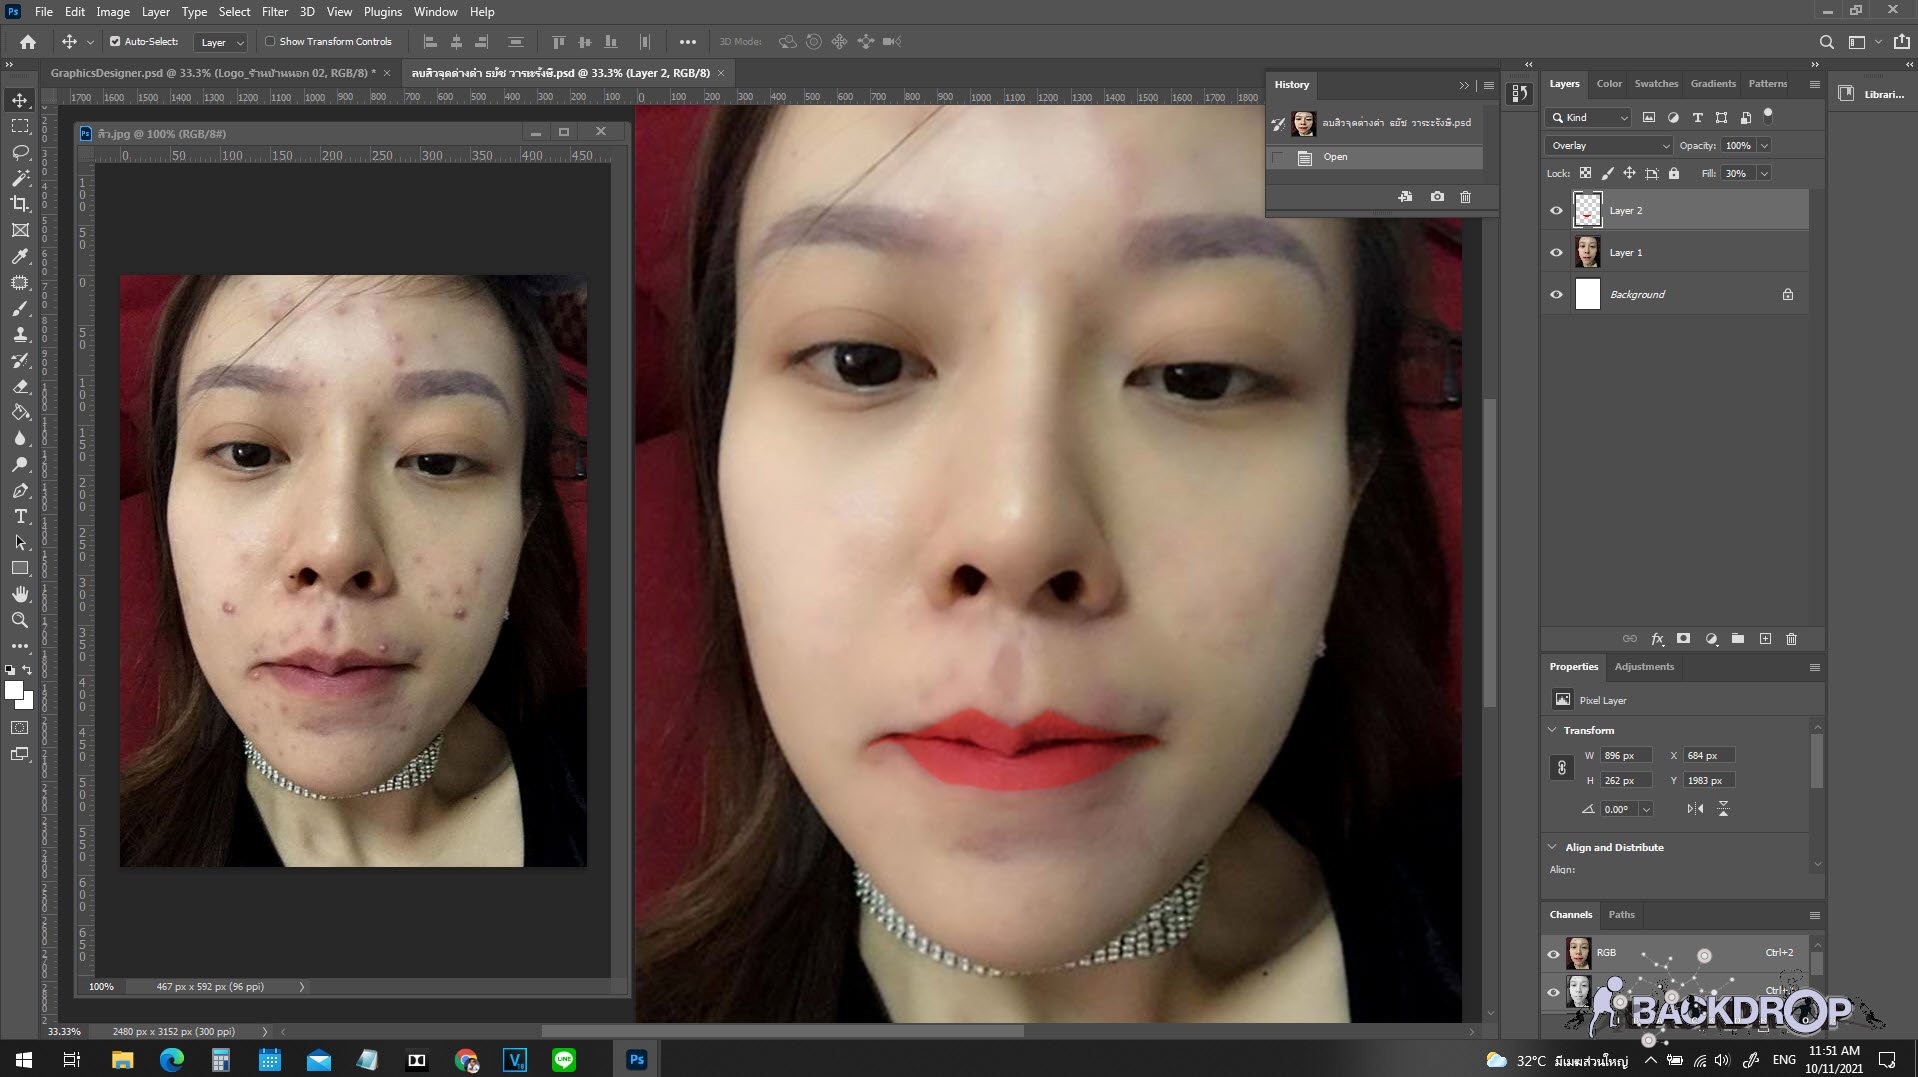1918x1077 pixels.
Task: Switch to GraphicsDesigner.psd document tab
Action: [x=213, y=73]
